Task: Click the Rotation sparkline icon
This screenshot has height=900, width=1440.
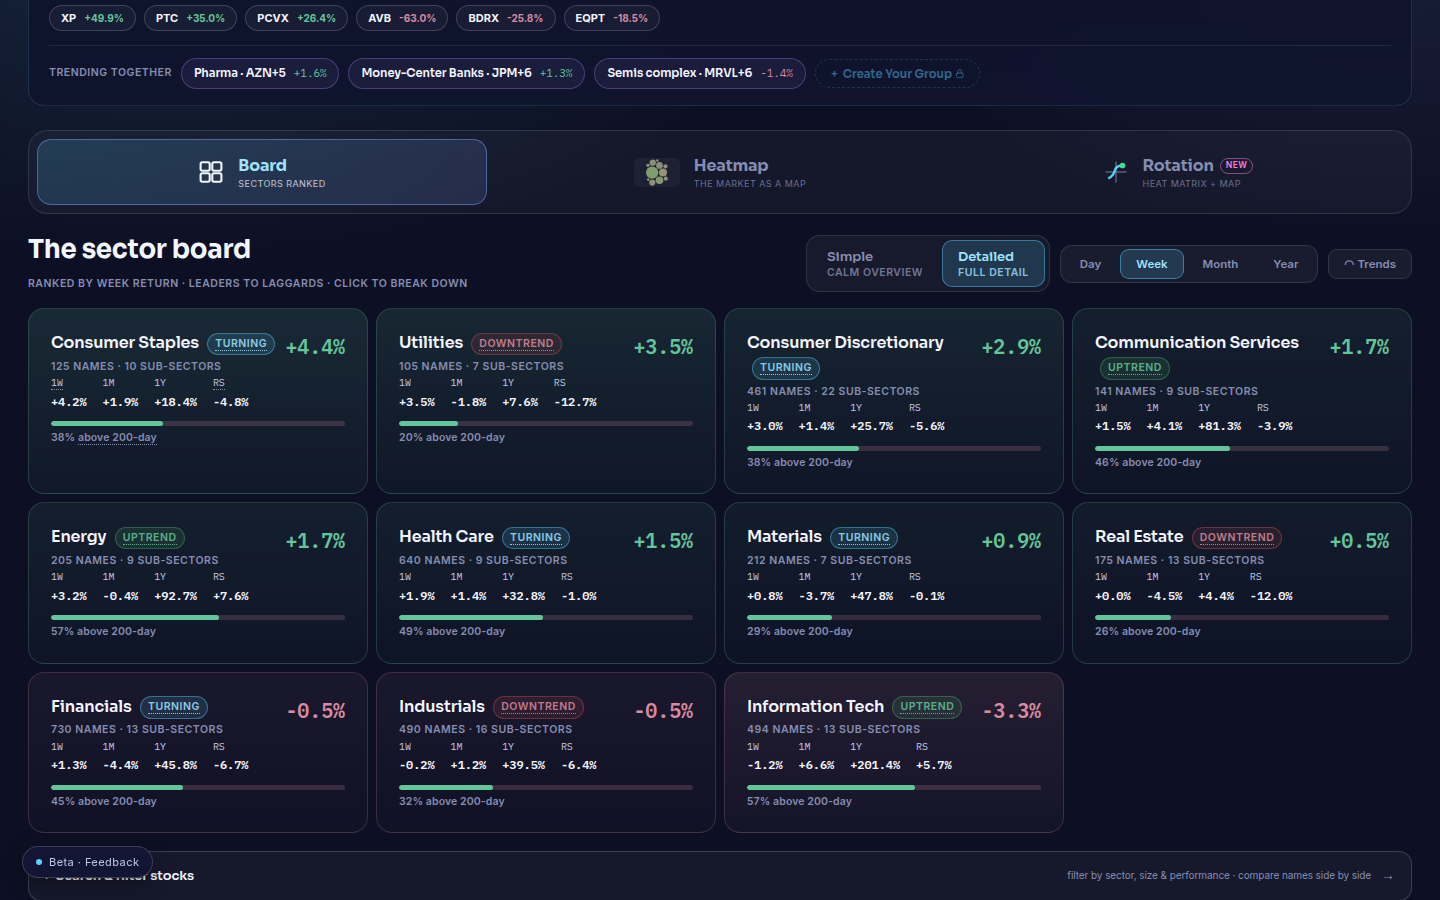Action: tap(1116, 172)
